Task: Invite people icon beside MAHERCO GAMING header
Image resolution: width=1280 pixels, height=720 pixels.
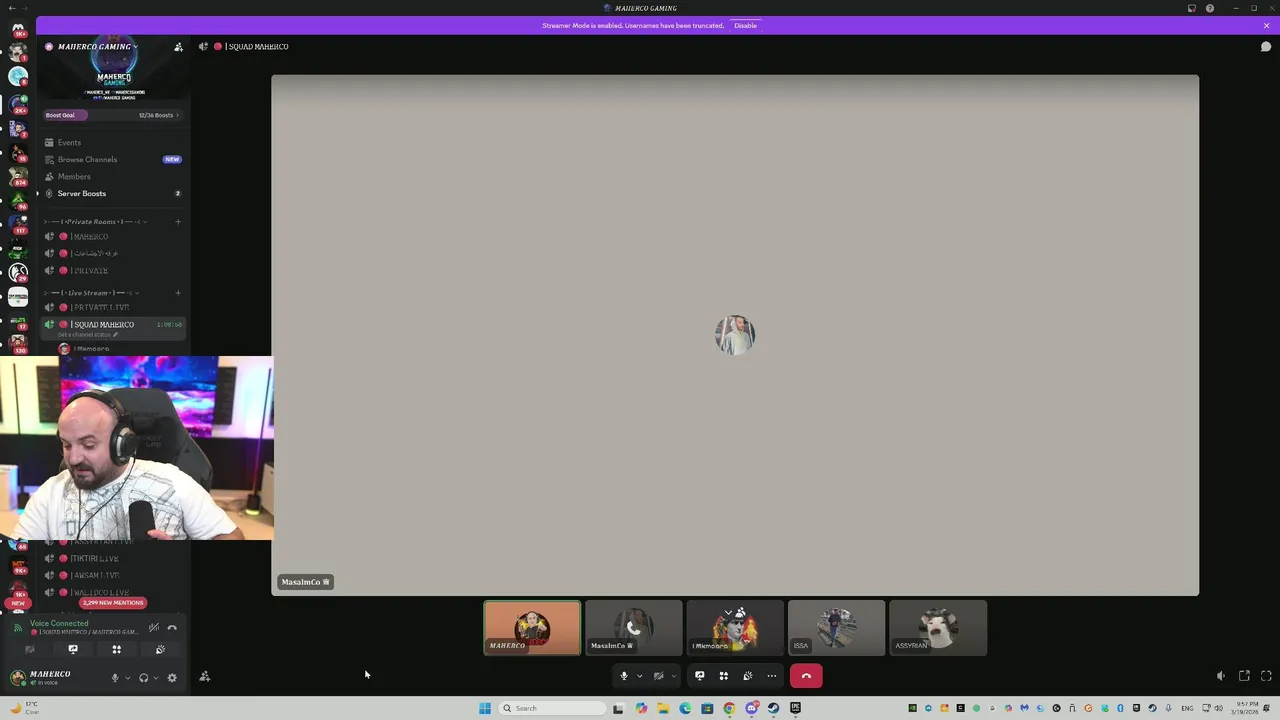Action: (x=178, y=47)
